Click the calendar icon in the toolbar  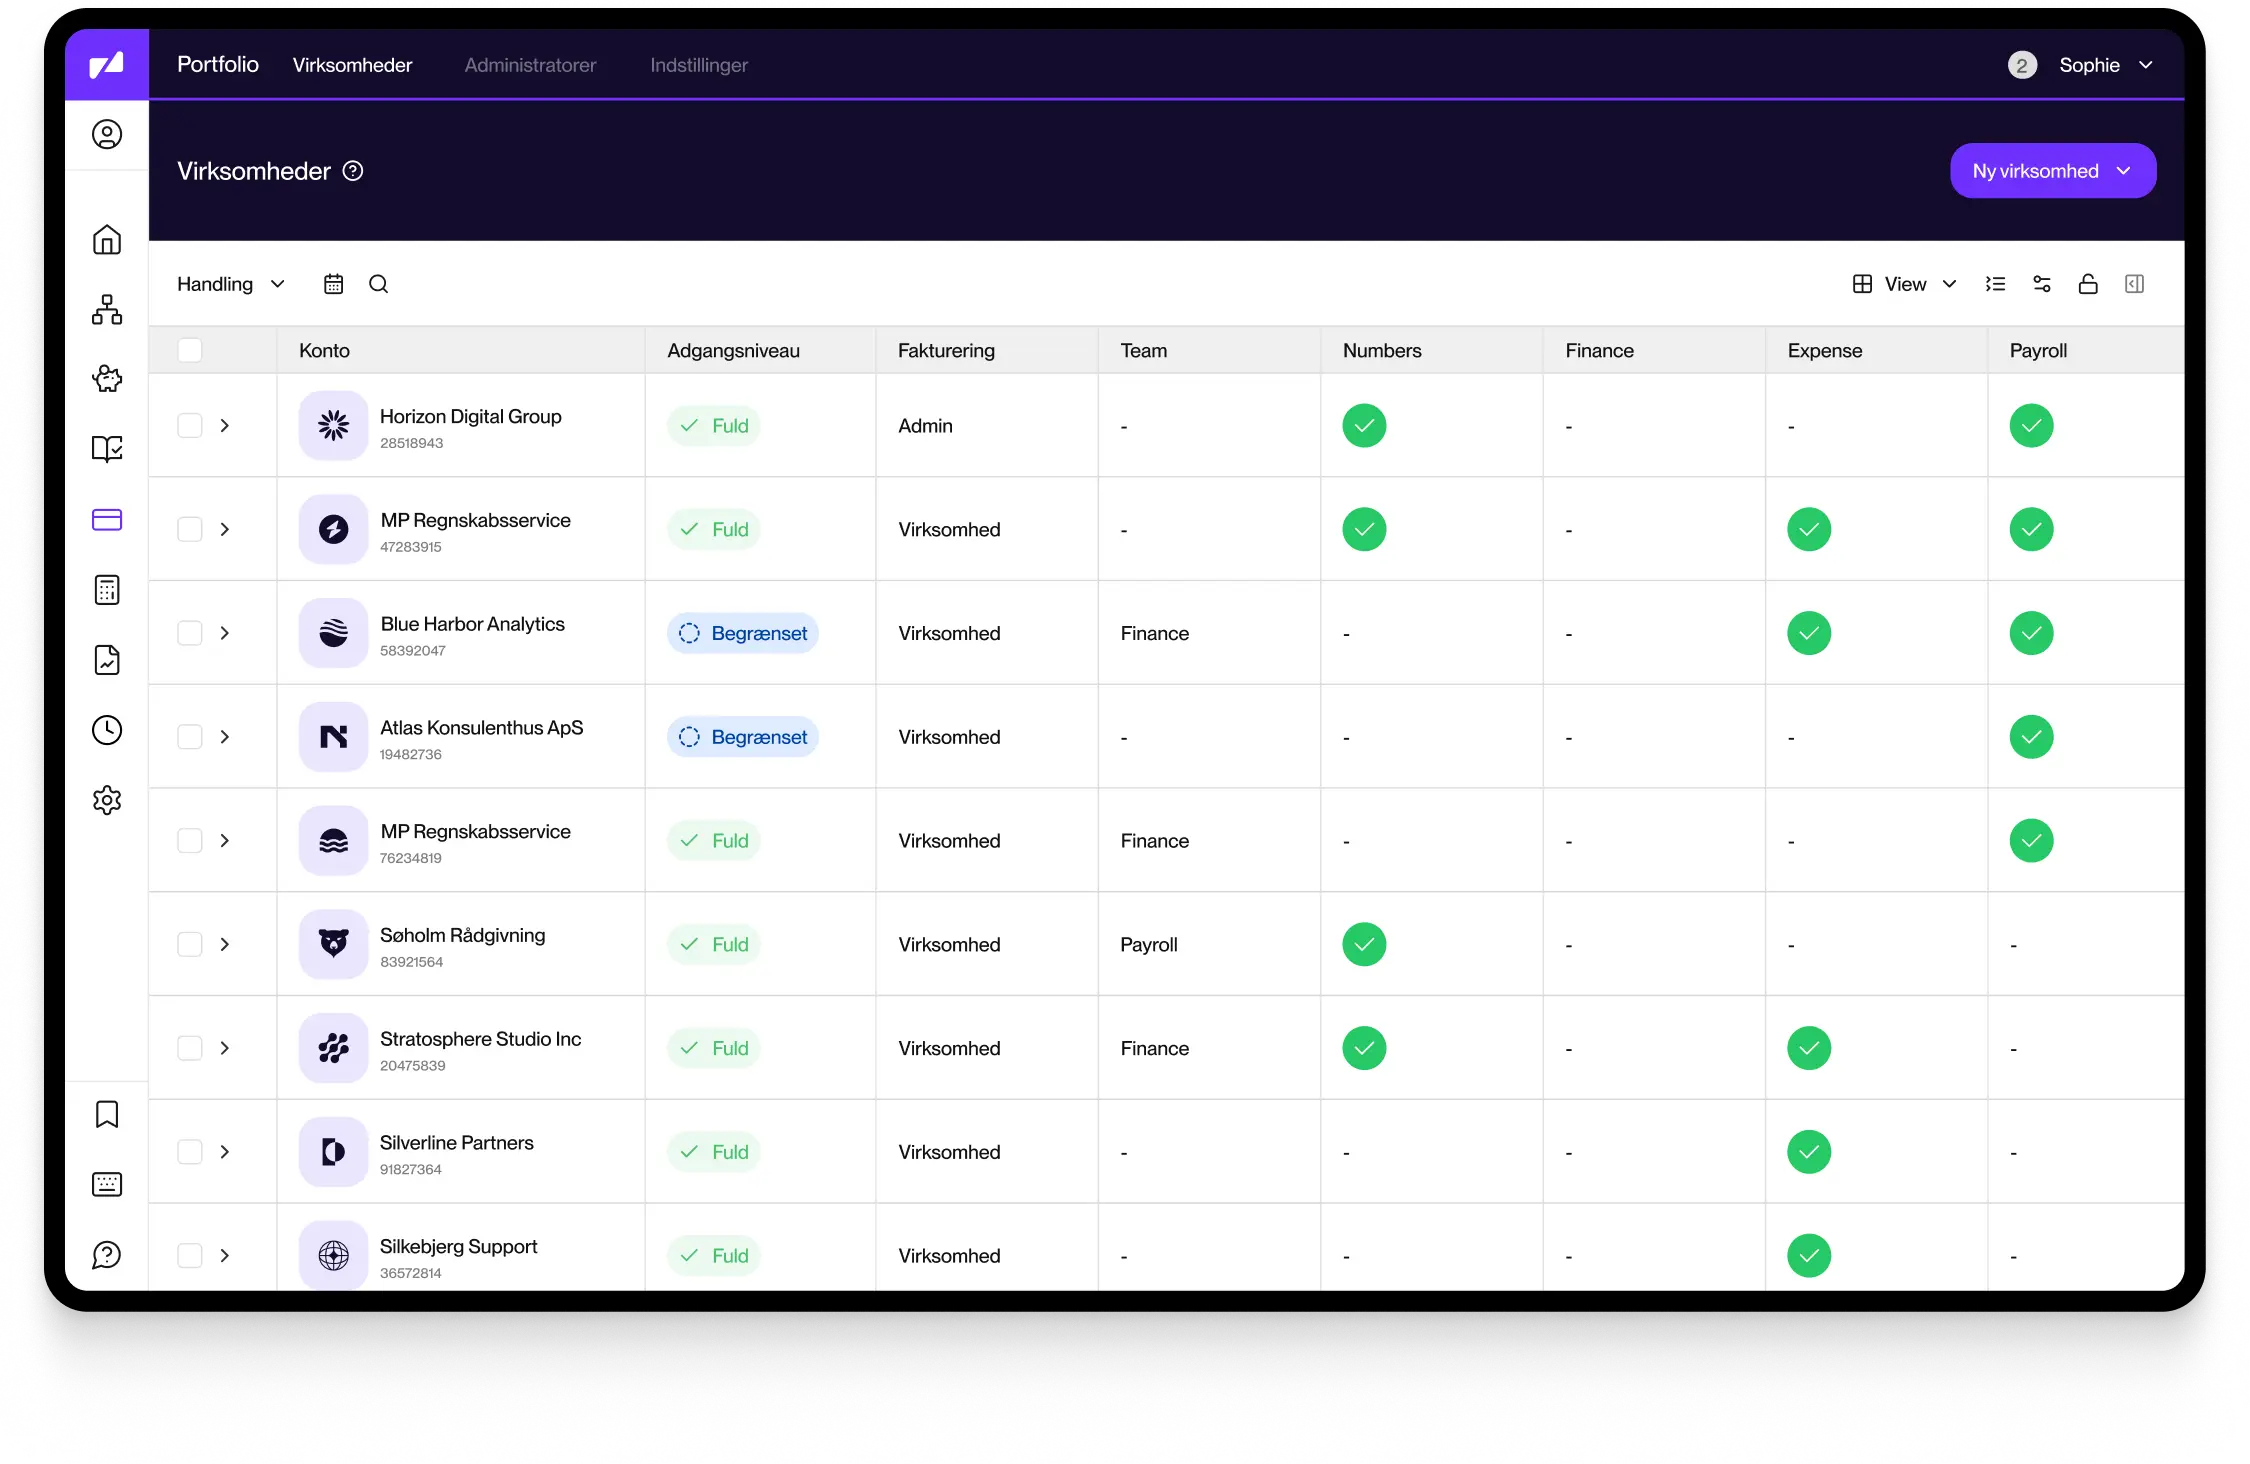point(333,284)
